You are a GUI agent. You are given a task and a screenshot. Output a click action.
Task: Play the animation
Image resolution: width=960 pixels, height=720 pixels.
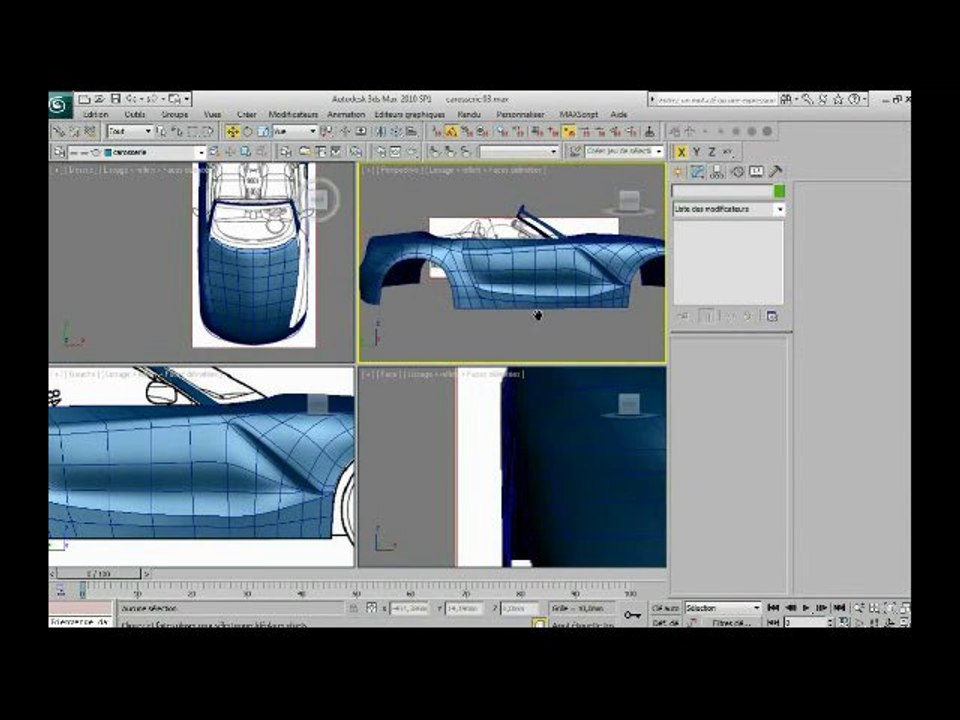(806, 607)
